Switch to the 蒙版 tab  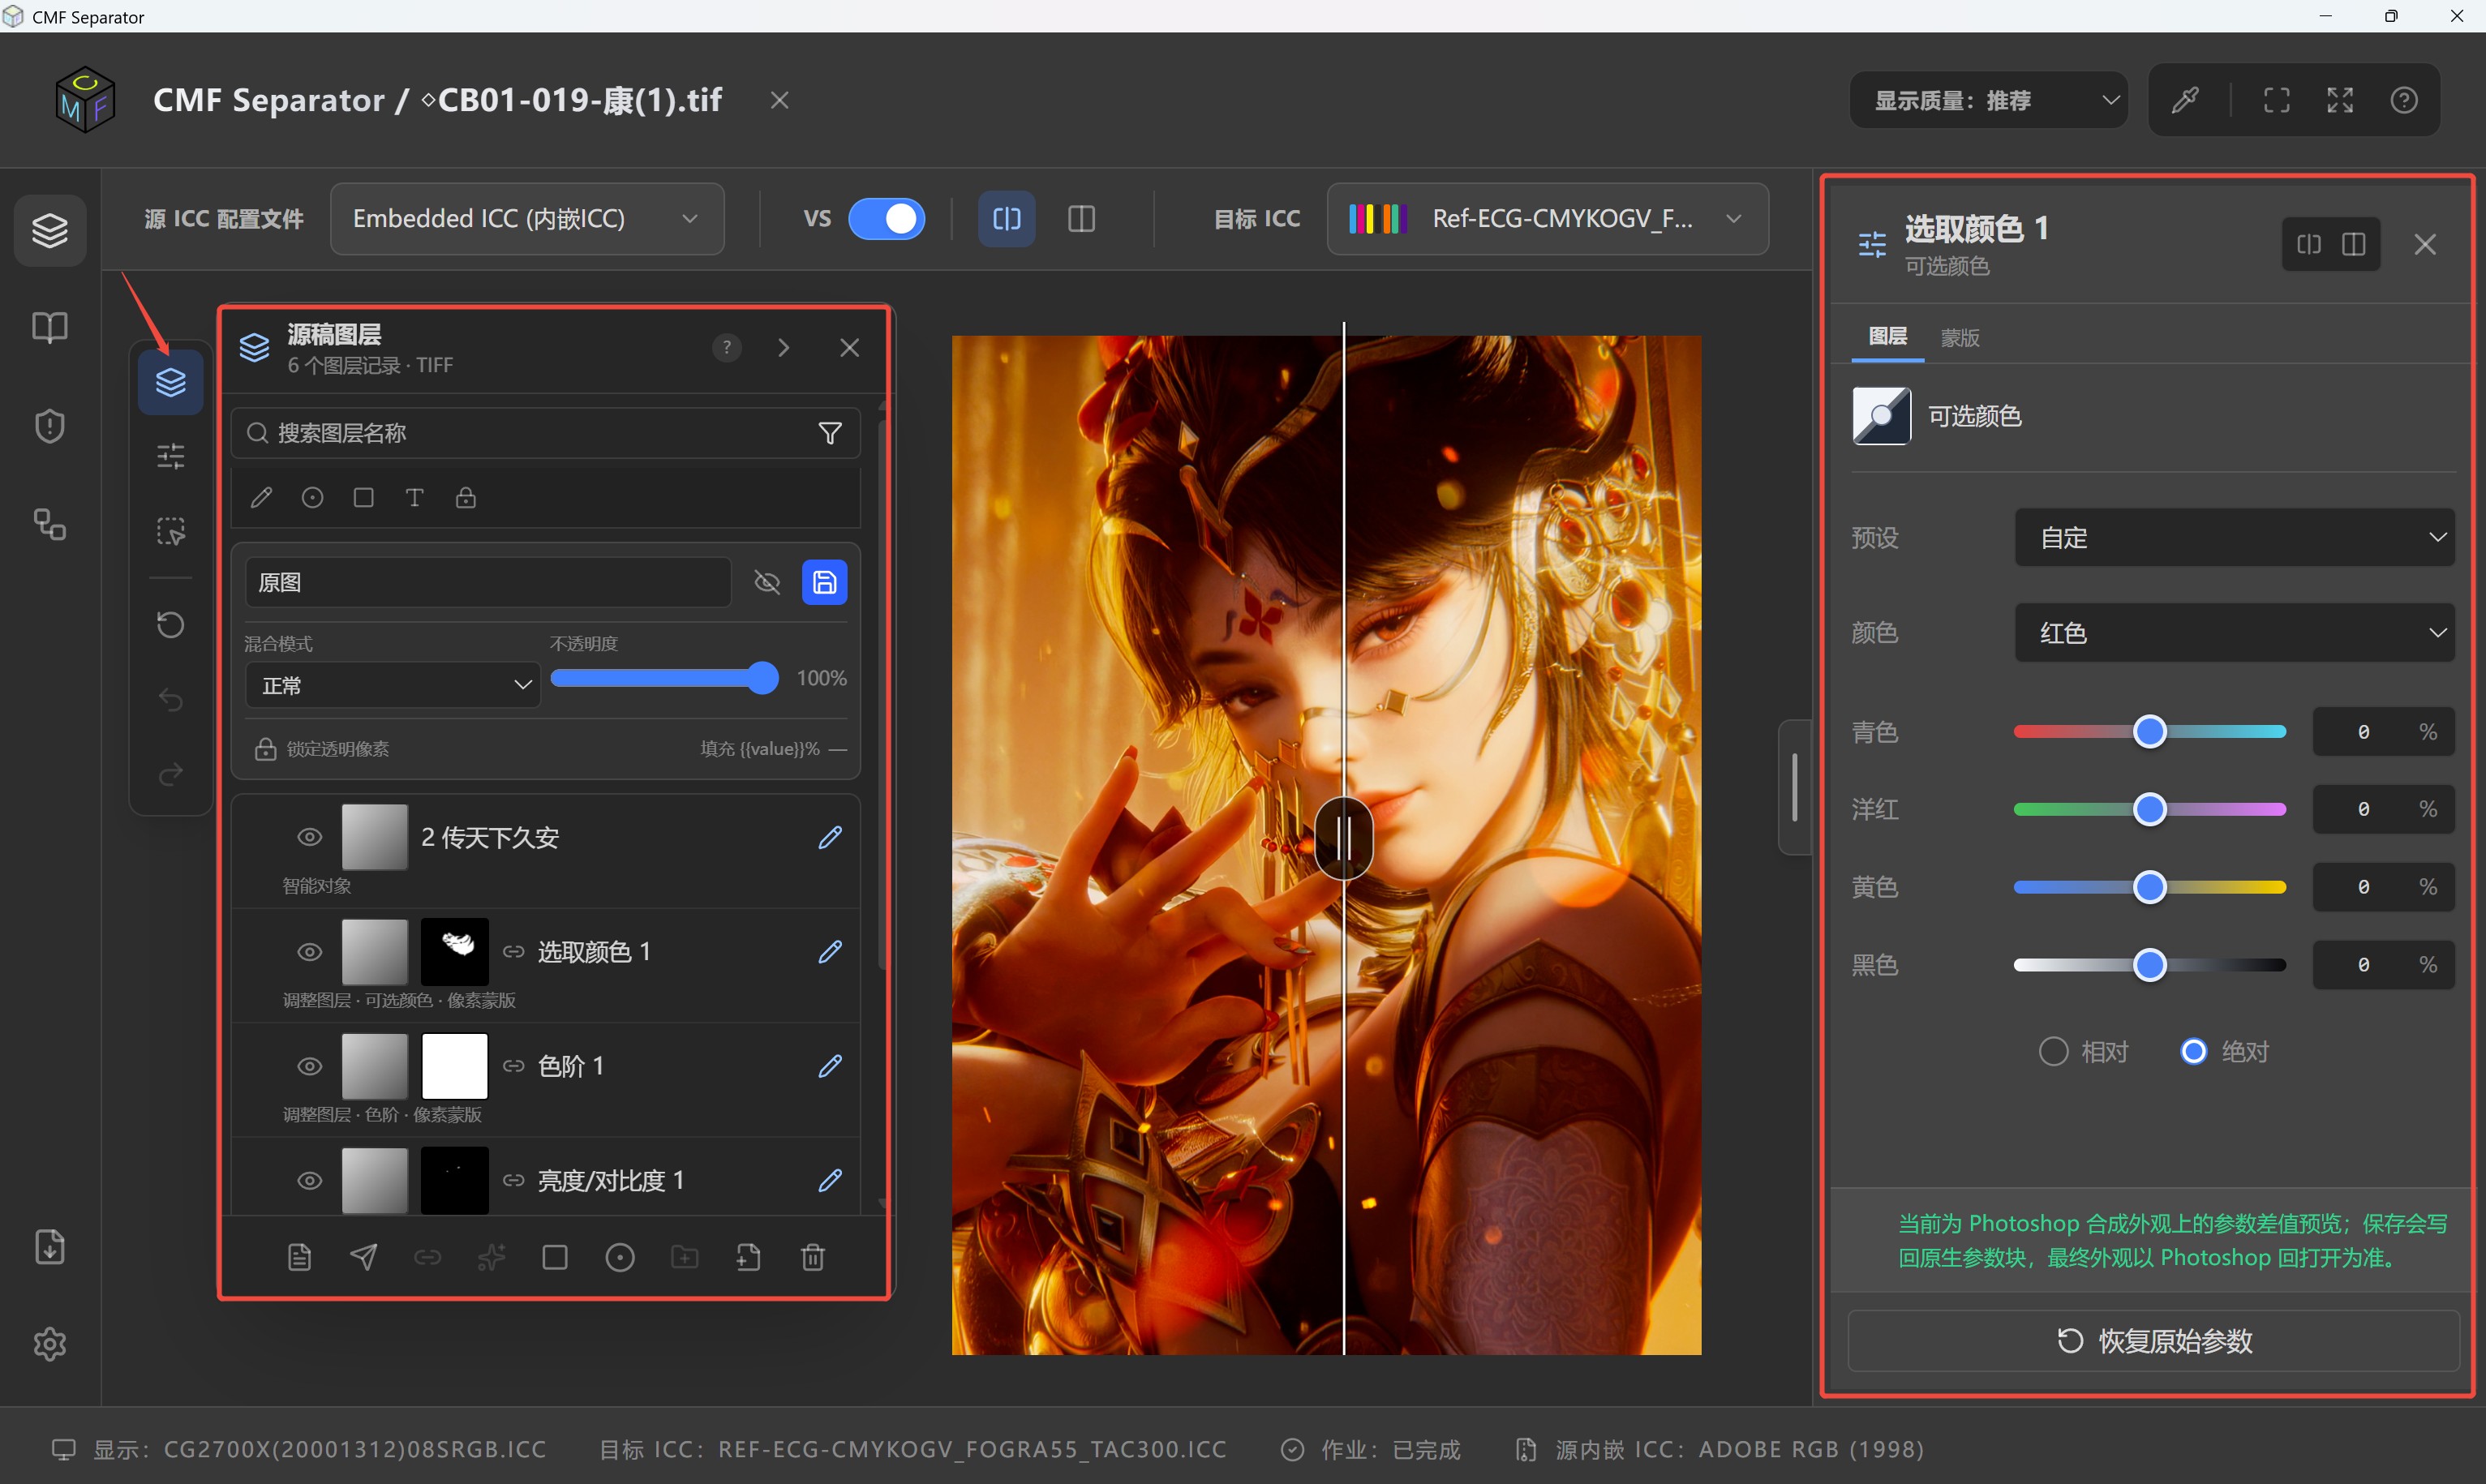click(1960, 338)
